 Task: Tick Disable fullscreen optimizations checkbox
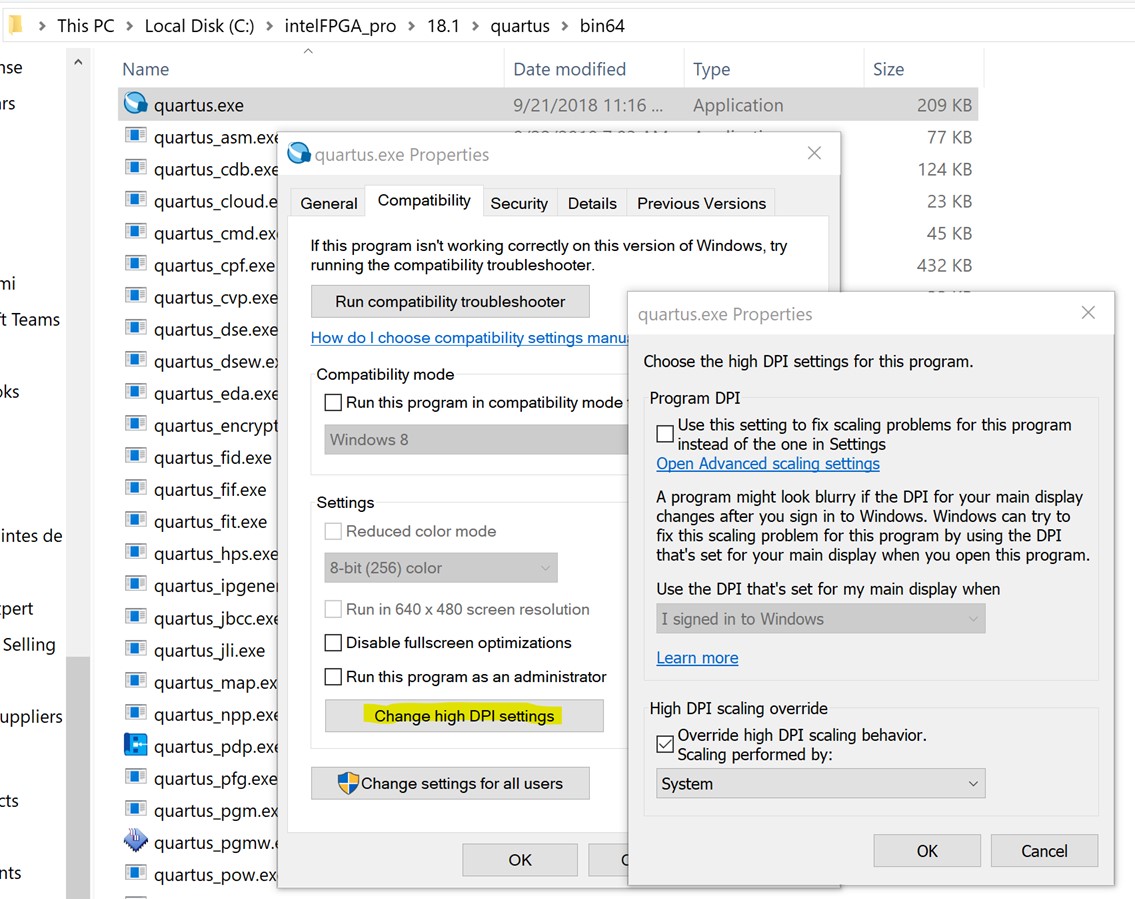tap(333, 643)
